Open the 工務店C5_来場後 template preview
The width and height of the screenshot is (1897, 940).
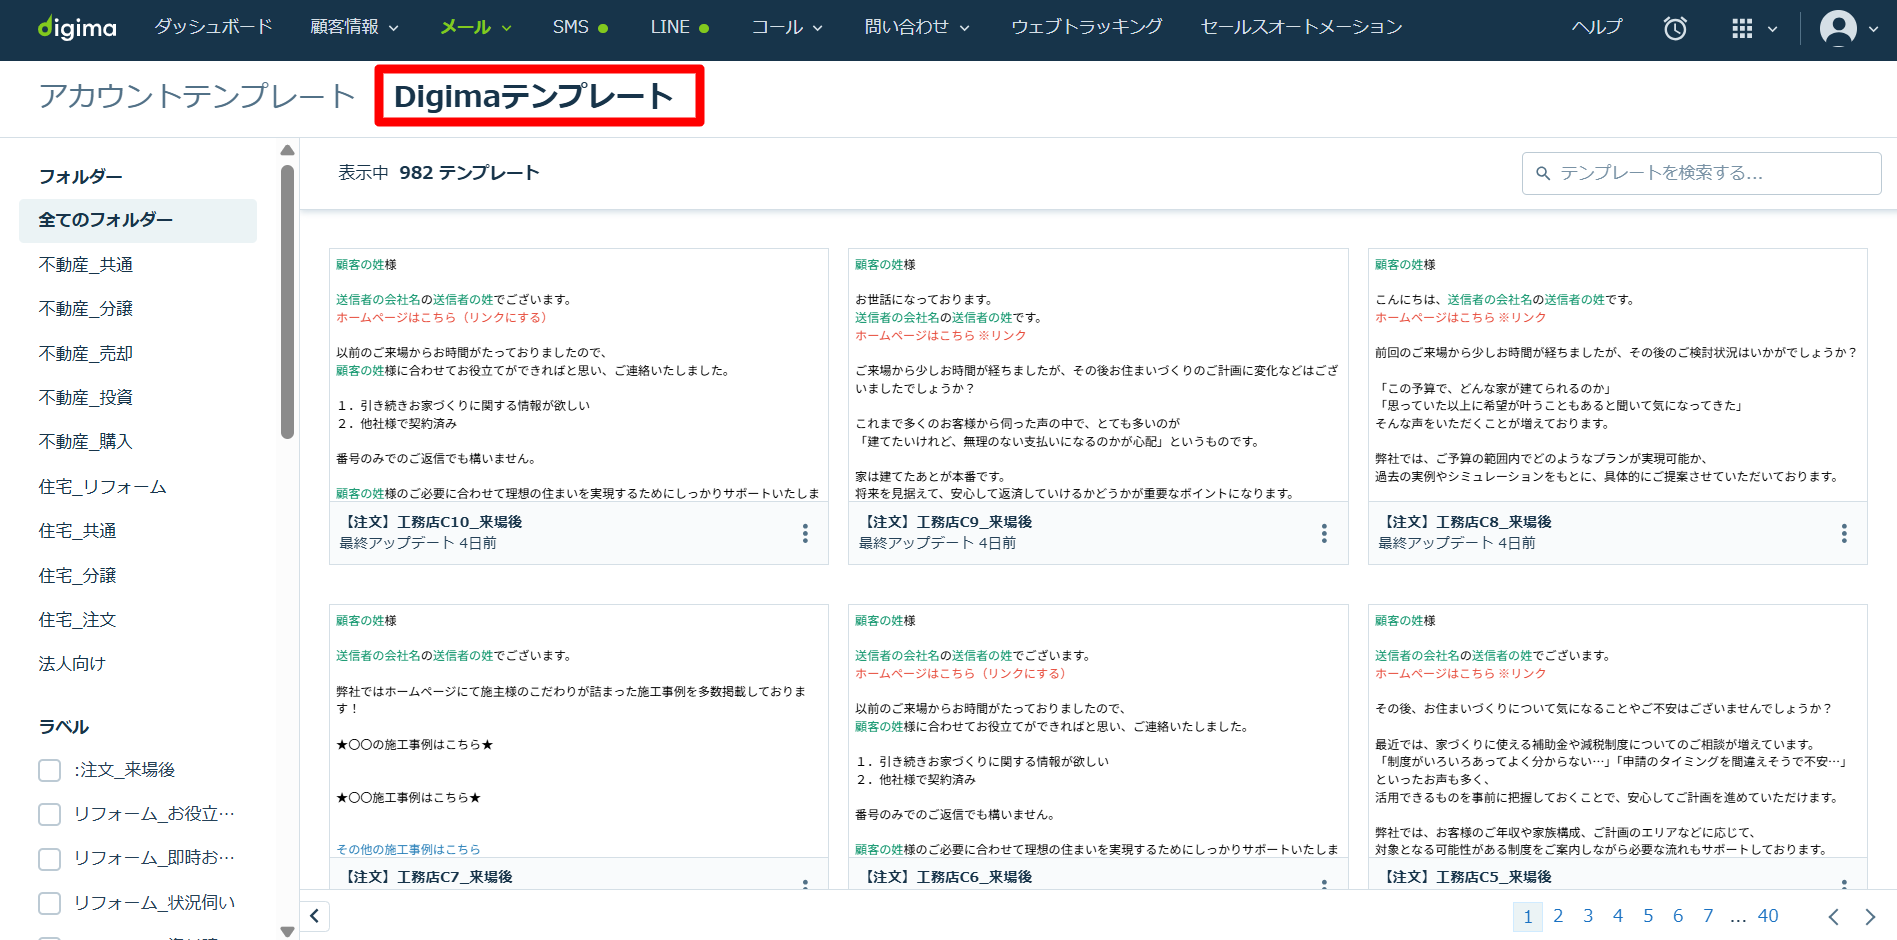(1618, 731)
